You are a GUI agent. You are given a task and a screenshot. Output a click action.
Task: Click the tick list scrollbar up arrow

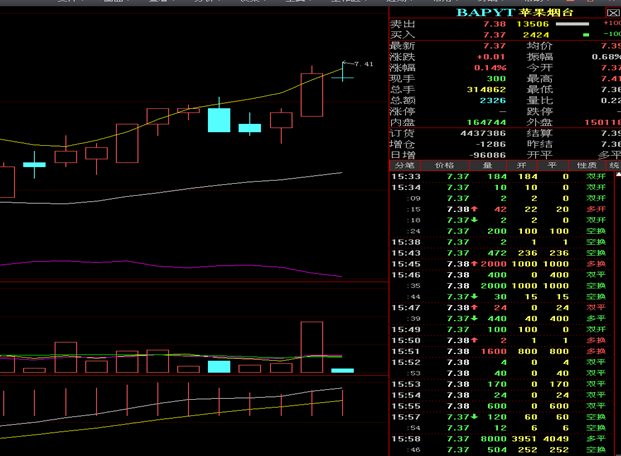tap(618, 174)
